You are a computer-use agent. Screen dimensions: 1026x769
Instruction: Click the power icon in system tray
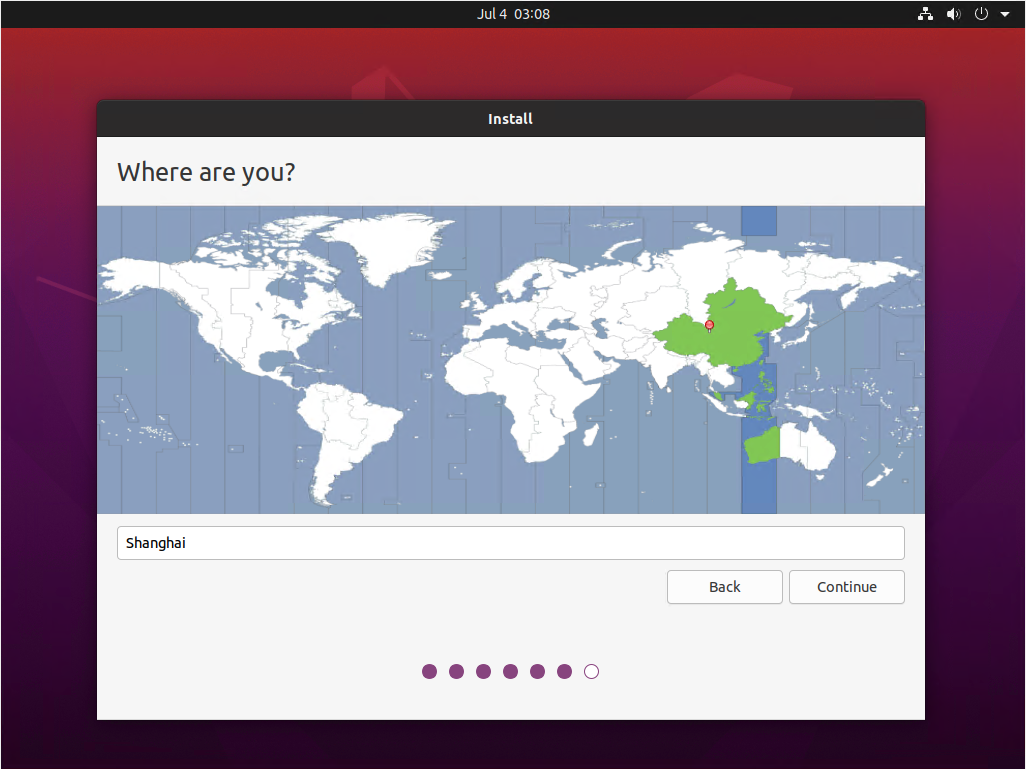click(x=981, y=14)
